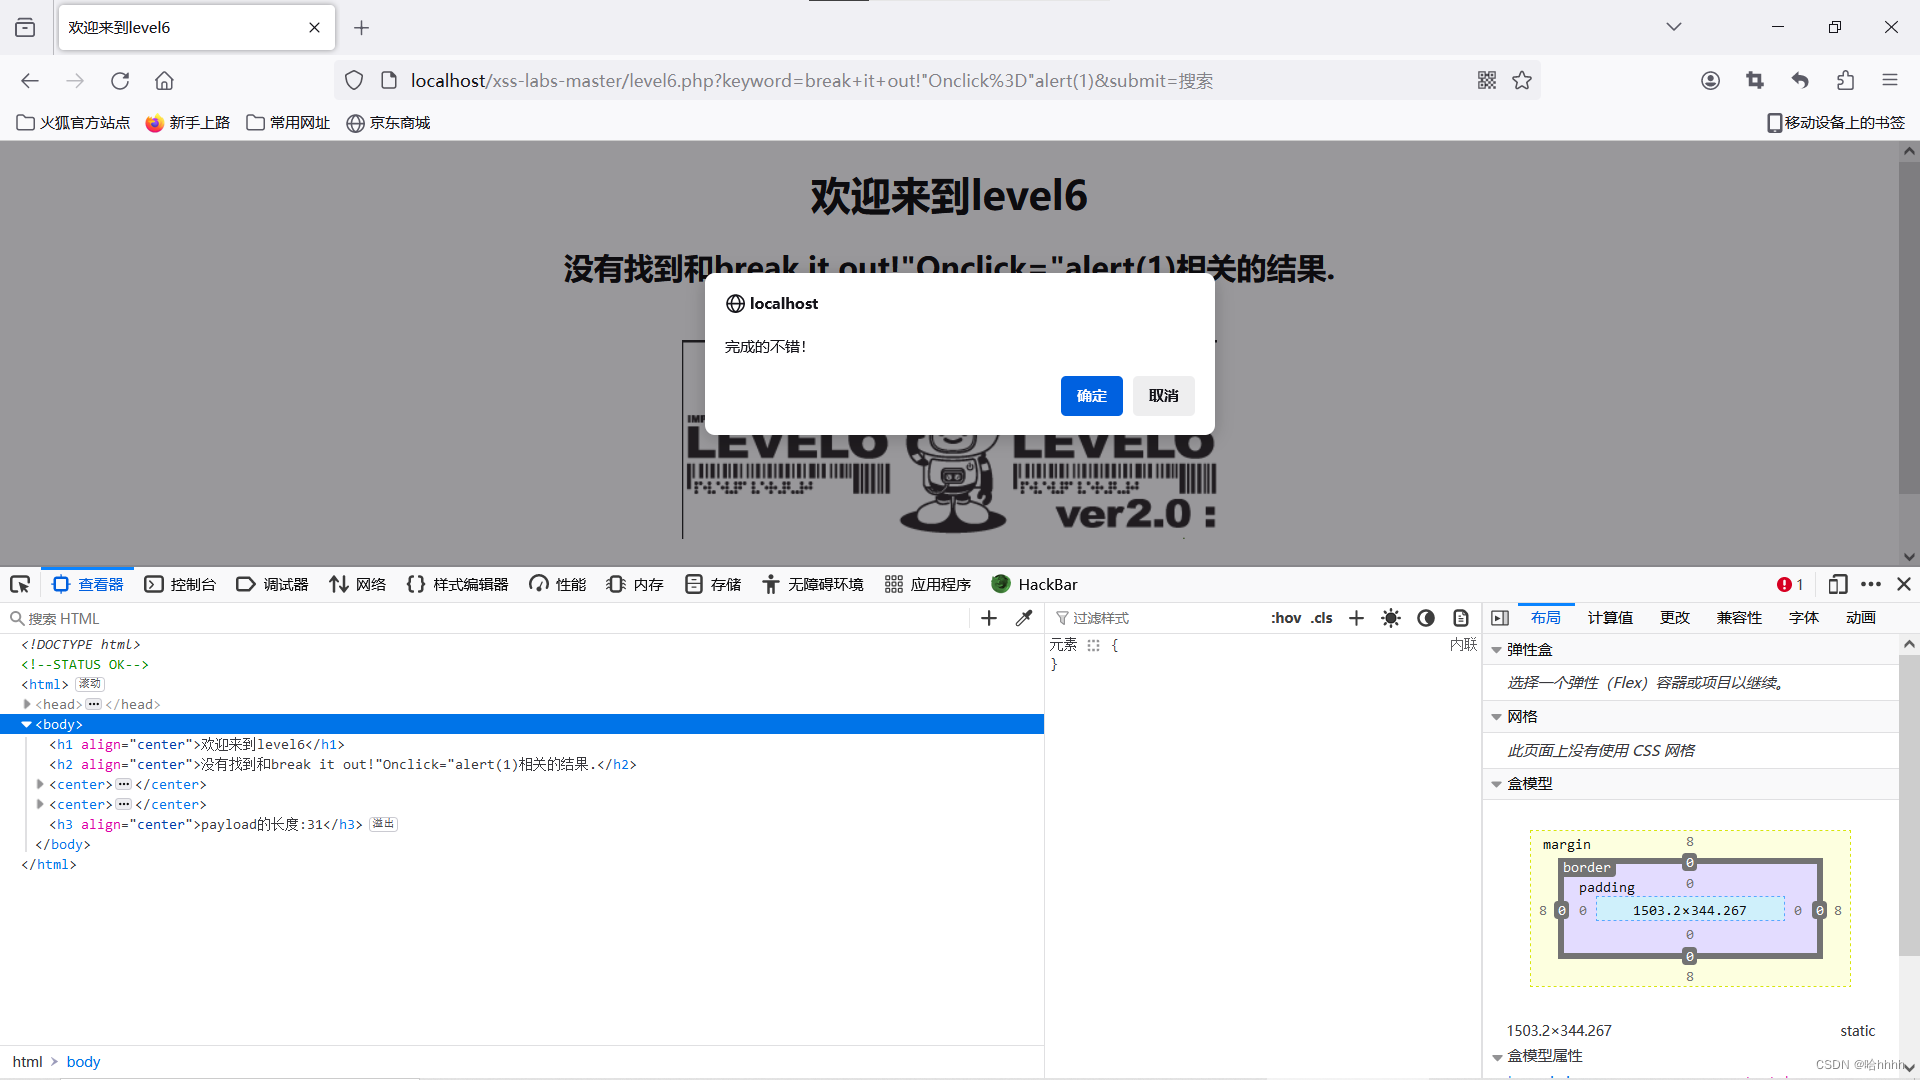Switch to the 控制台 console tab
The image size is (1920, 1080).
click(181, 584)
